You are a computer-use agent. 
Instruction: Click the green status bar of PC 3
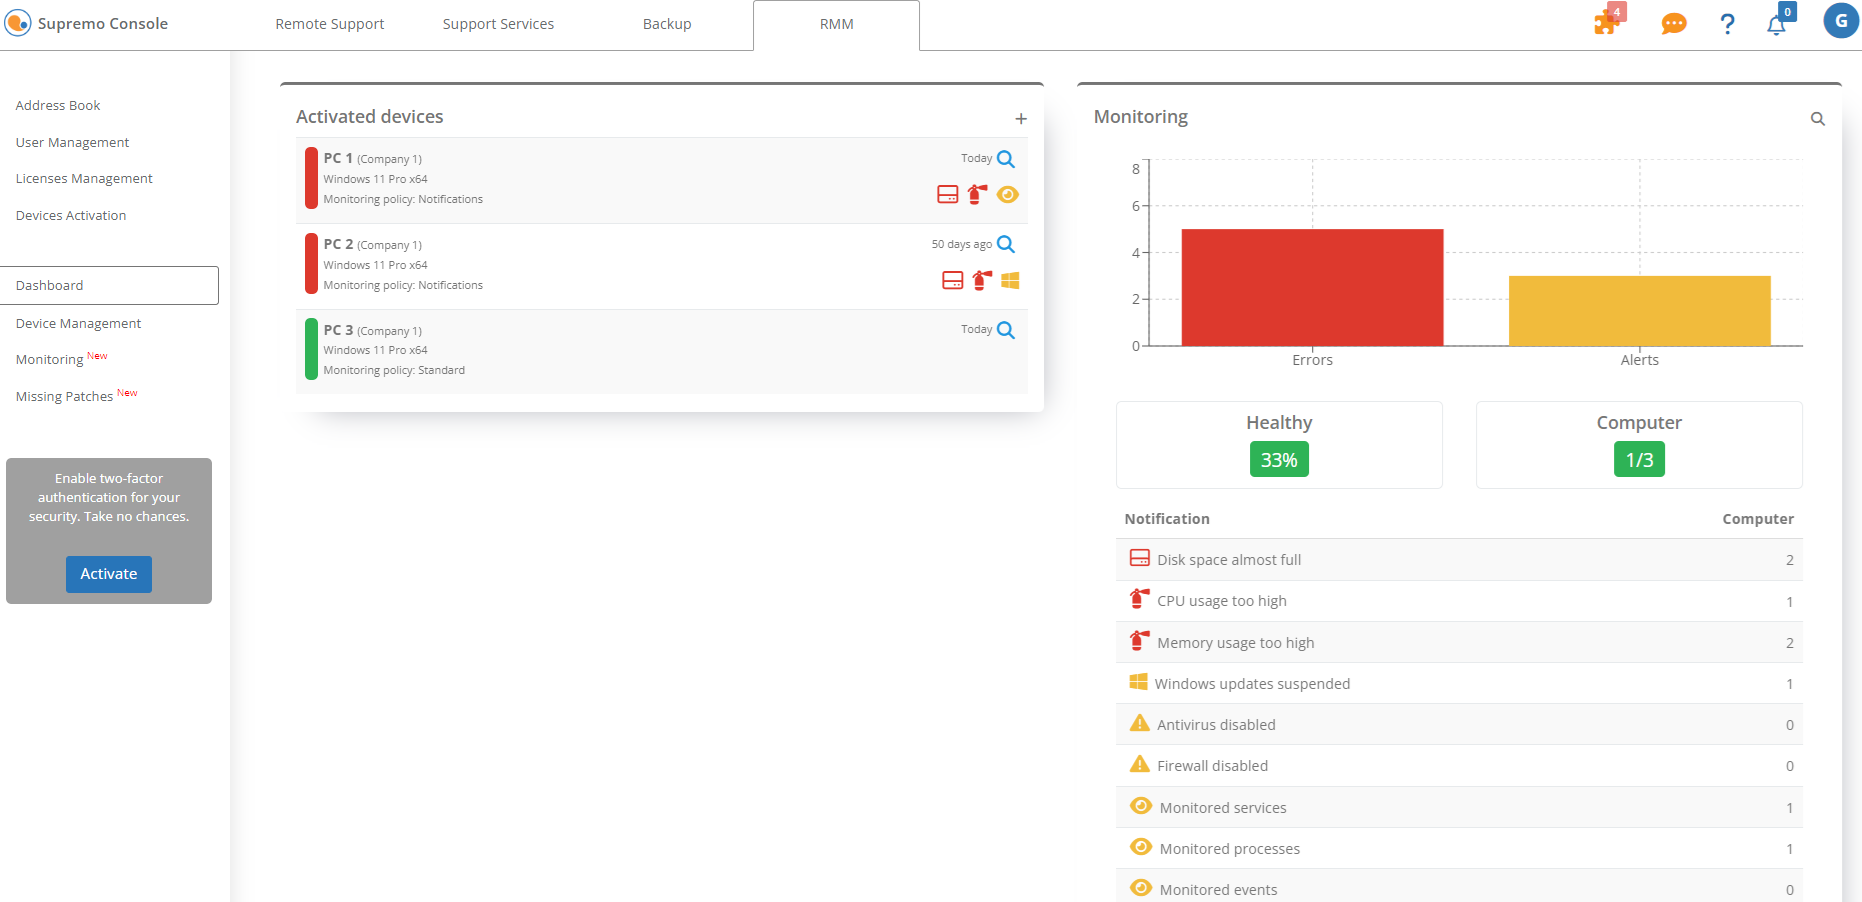tap(311, 349)
